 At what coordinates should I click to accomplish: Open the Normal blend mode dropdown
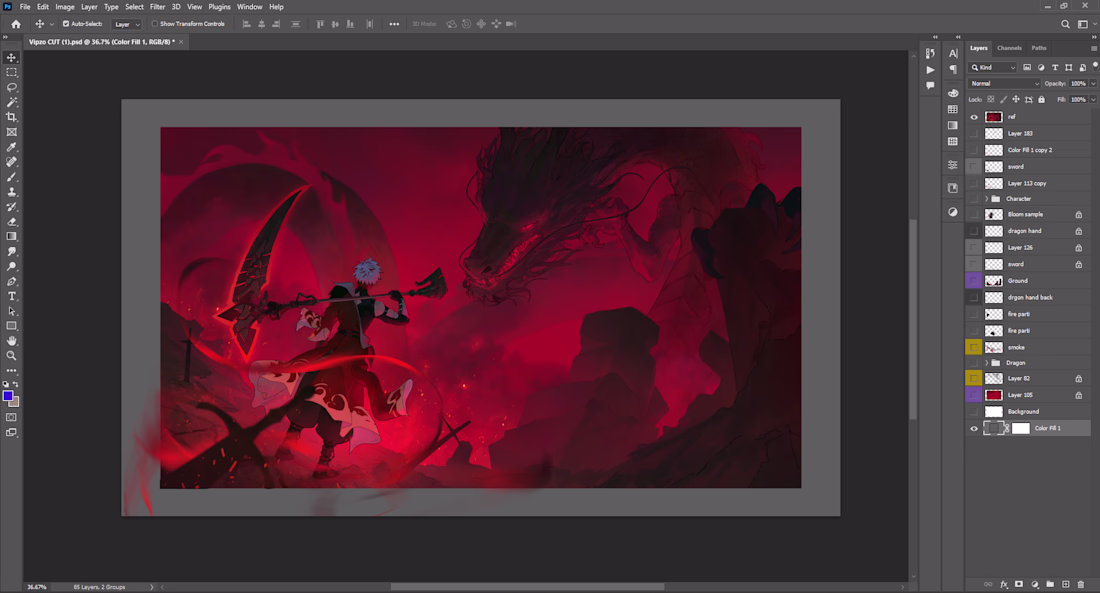1005,84
